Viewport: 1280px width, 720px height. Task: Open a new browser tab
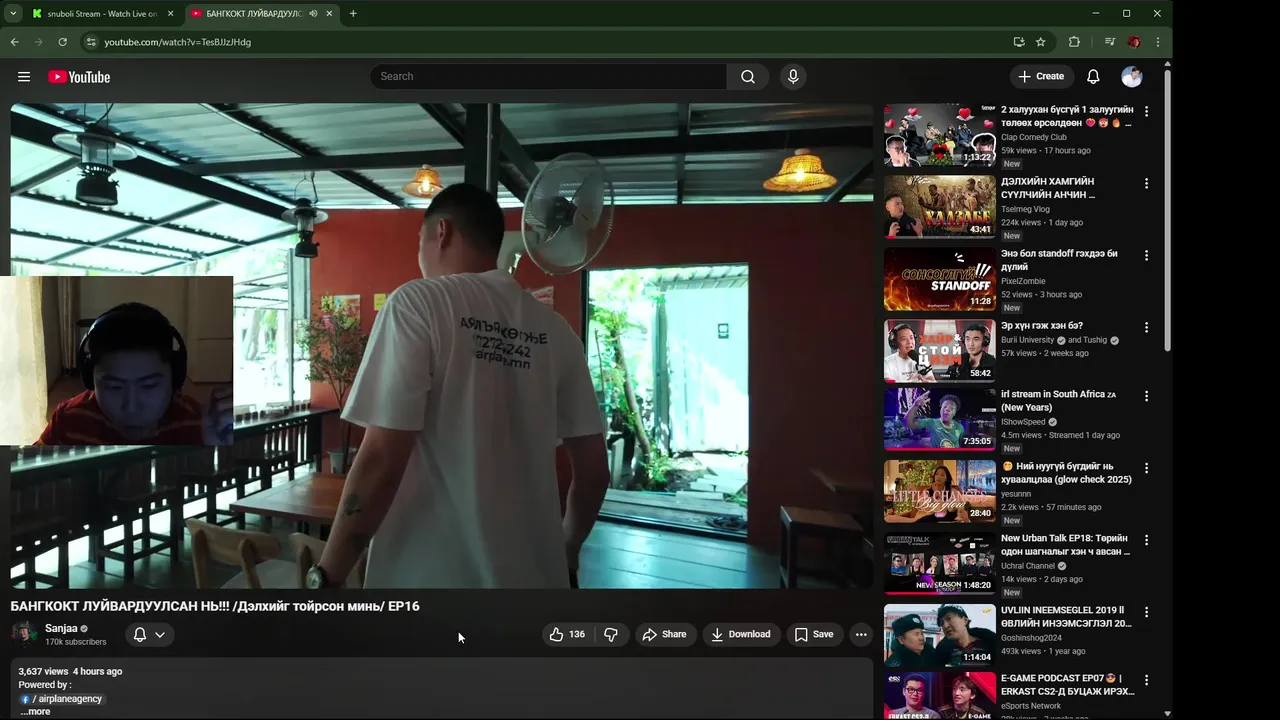pos(353,14)
